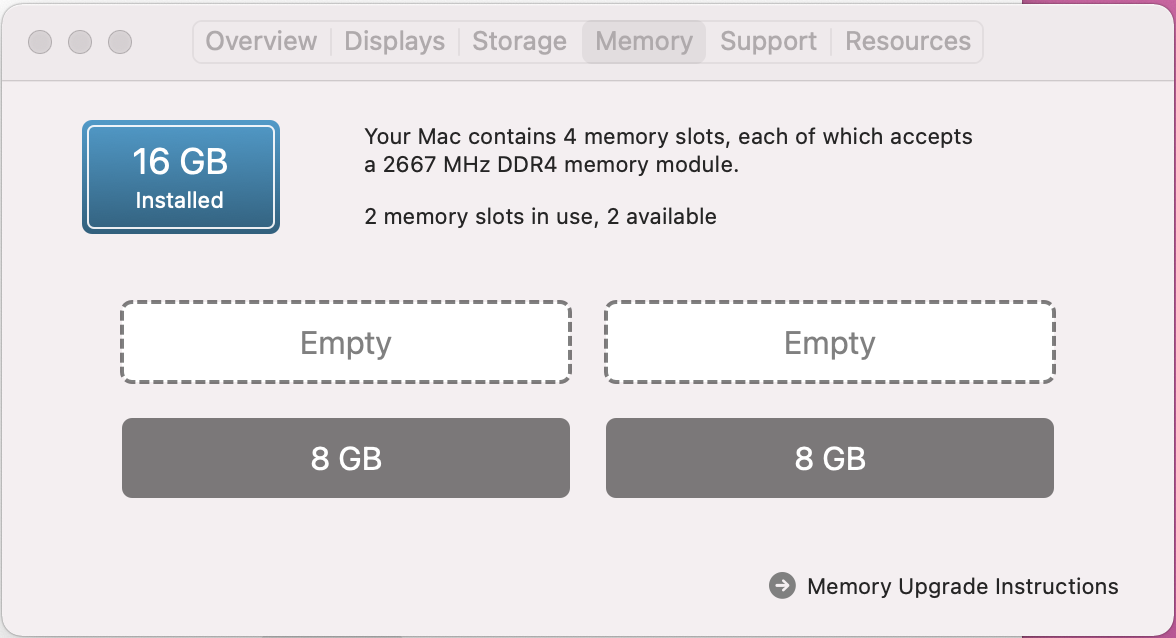The image size is (1176, 638).
Task: Click the window zoom button
Action: pos(120,42)
